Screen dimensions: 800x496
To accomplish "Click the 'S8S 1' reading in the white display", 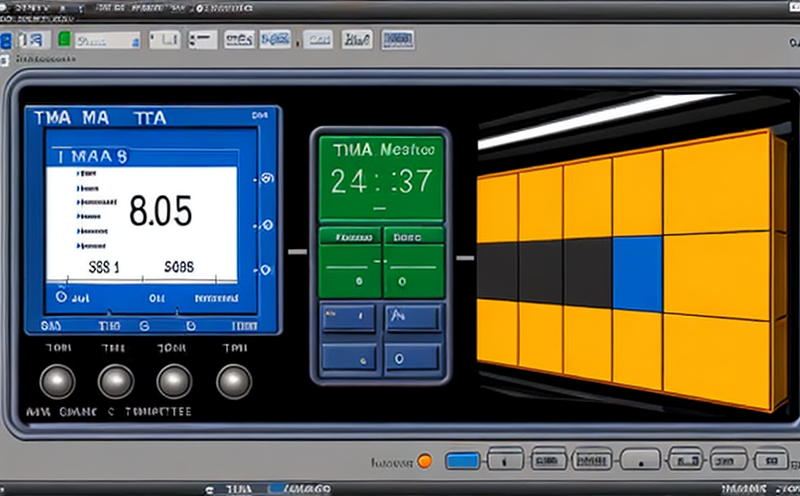I will coord(104,267).
